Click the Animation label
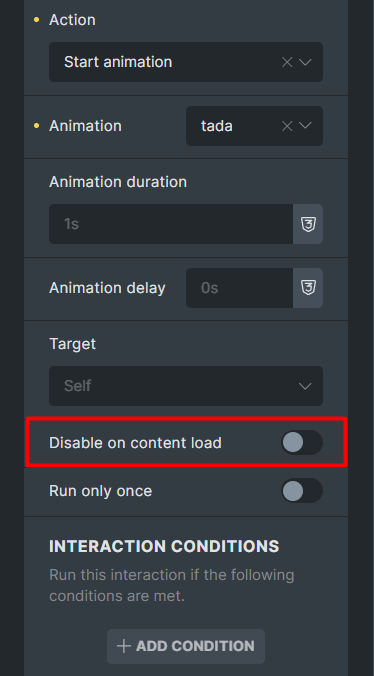374x676 pixels. point(85,126)
